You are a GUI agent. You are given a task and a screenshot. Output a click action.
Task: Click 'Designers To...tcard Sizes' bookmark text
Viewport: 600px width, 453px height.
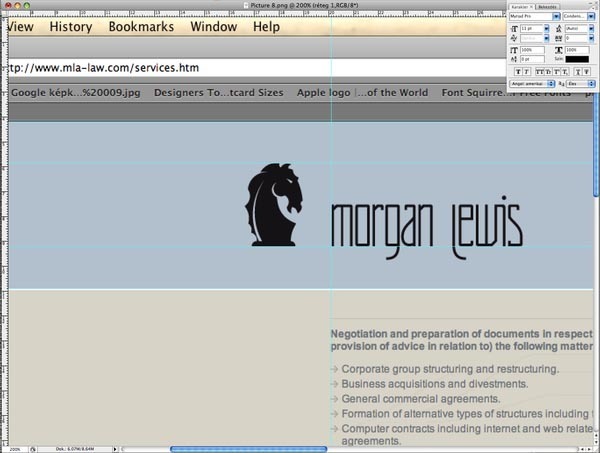point(218,93)
